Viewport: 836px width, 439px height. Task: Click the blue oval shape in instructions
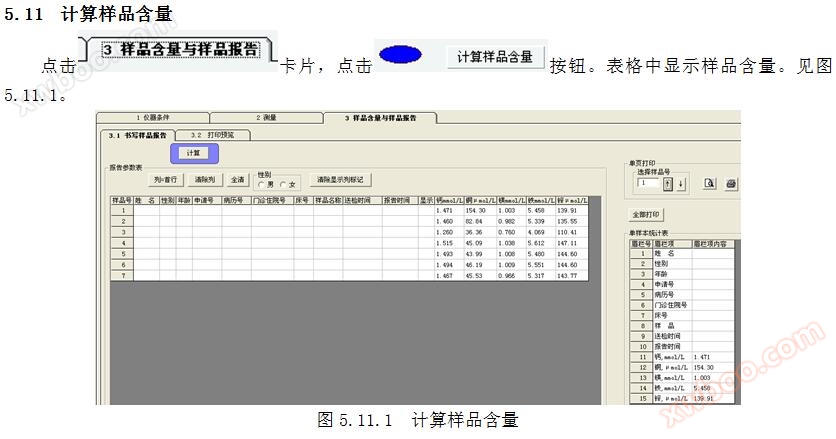pyautogui.click(x=399, y=55)
